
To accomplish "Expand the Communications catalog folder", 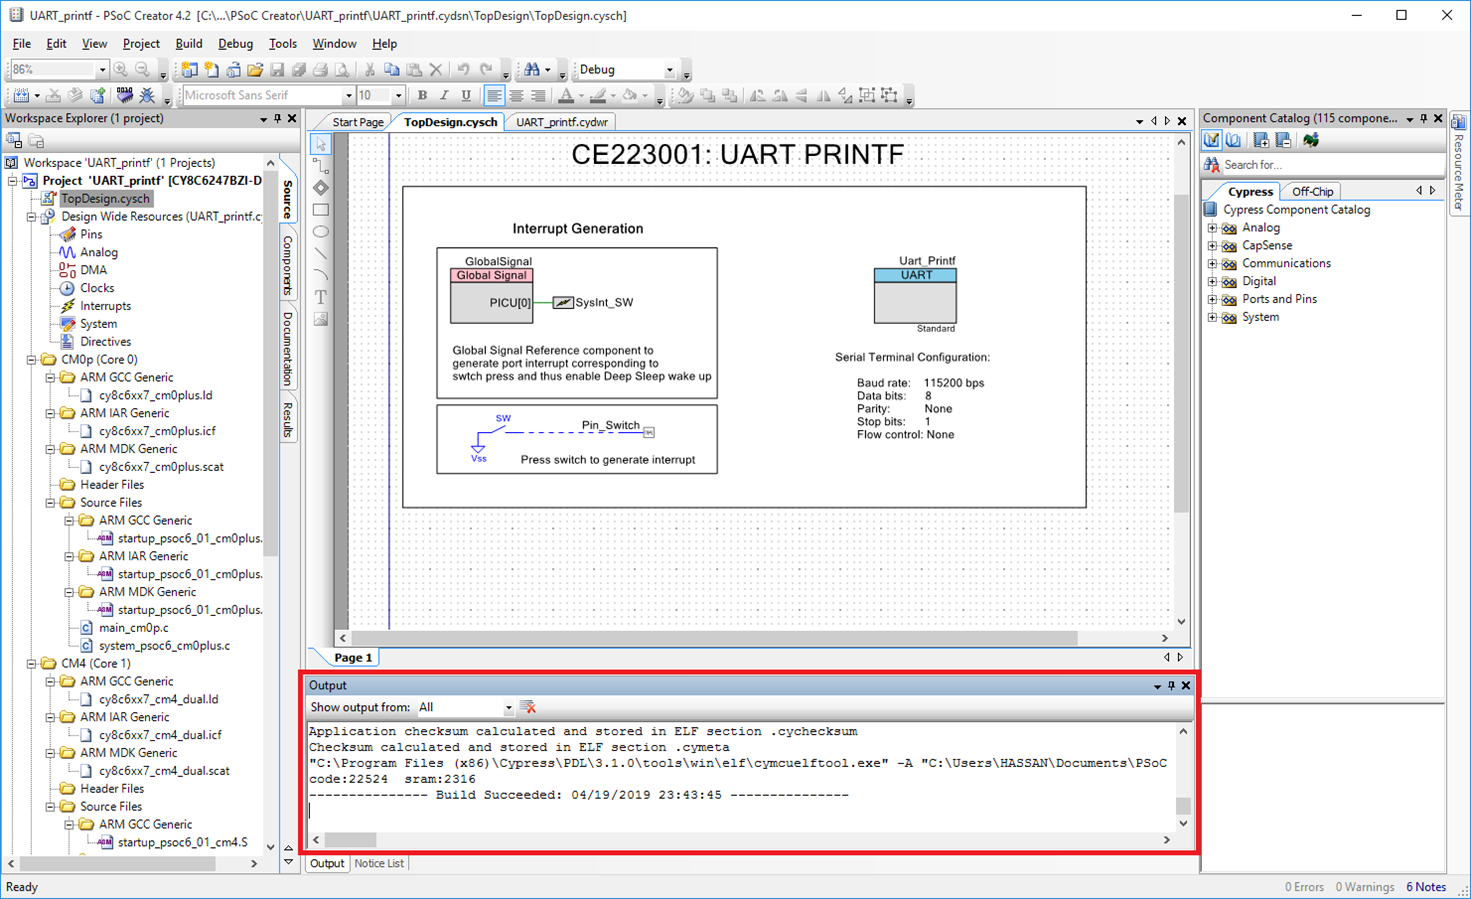I will [1212, 264].
